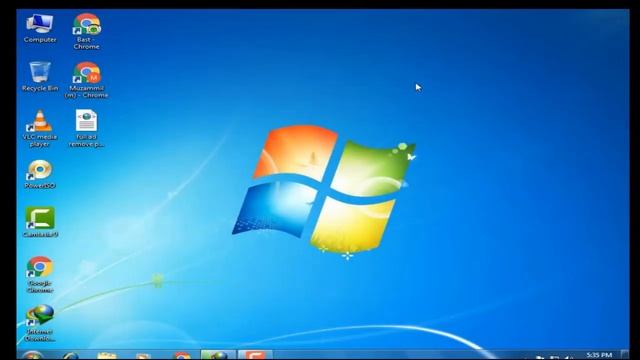Select the Google Chrome desktop shortcut
This screenshot has height=360, width=640.
[40, 274]
